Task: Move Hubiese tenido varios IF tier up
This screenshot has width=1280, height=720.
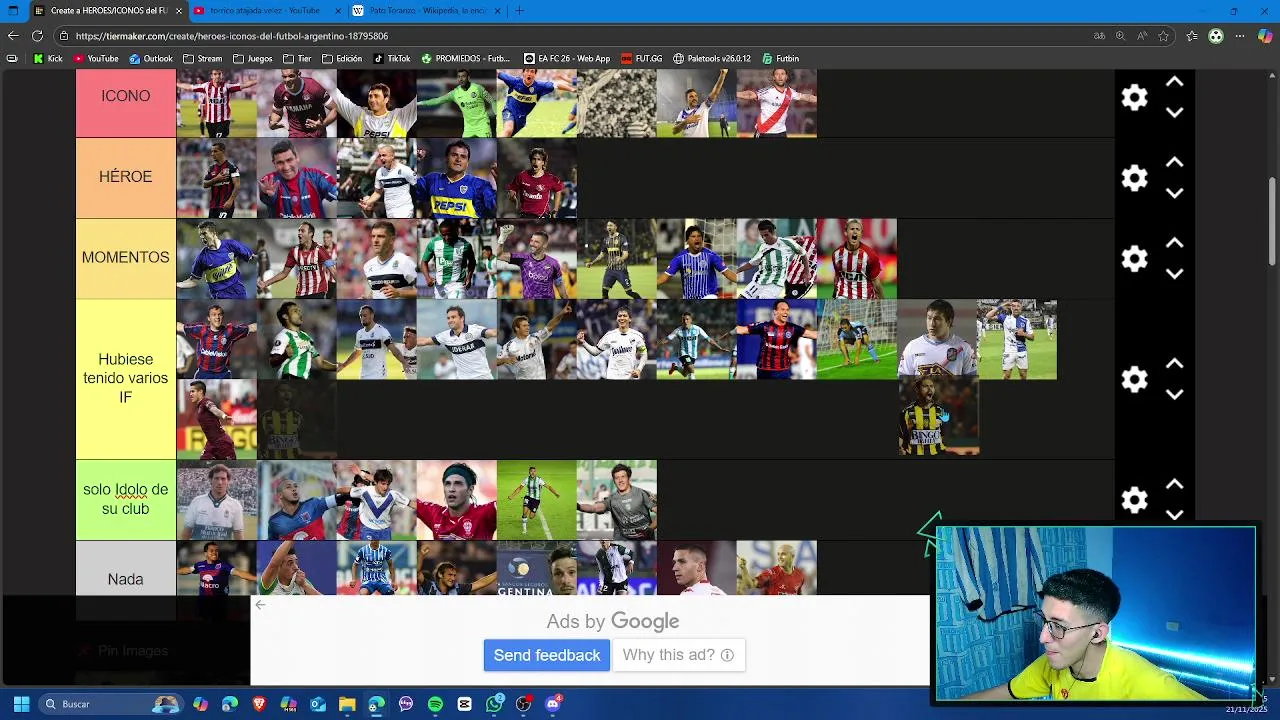Action: tap(1175, 364)
